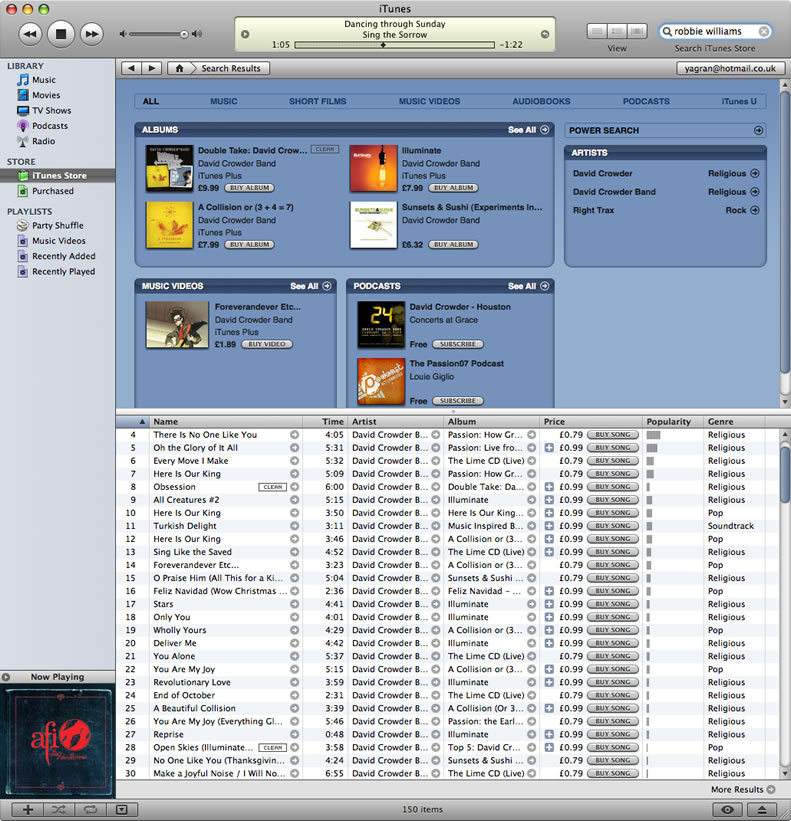The width and height of the screenshot is (791, 821).
Task: Eject disc with eject button
Action: tap(762, 809)
